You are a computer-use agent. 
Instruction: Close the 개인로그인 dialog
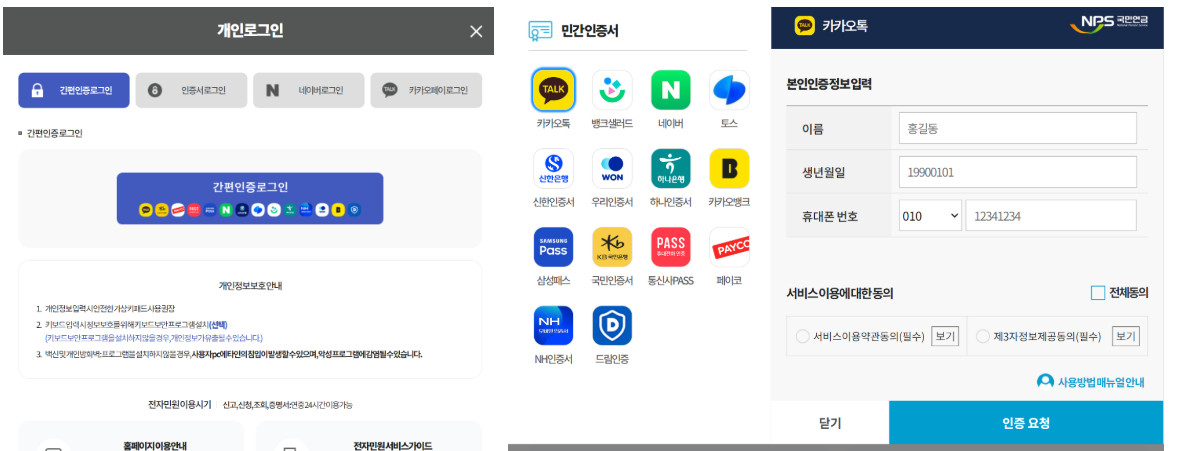click(x=476, y=31)
